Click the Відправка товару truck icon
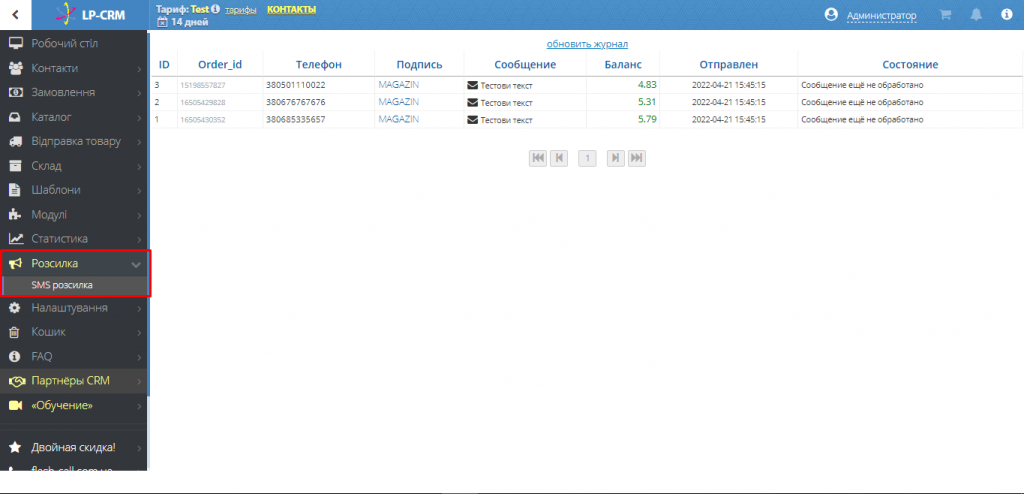The image size is (1024, 494). click(x=16, y=142)
